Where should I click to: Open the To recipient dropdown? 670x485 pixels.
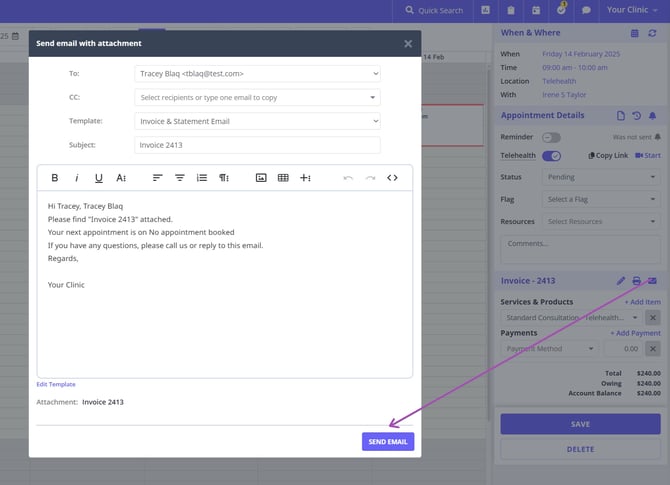(x=257, y=73)
